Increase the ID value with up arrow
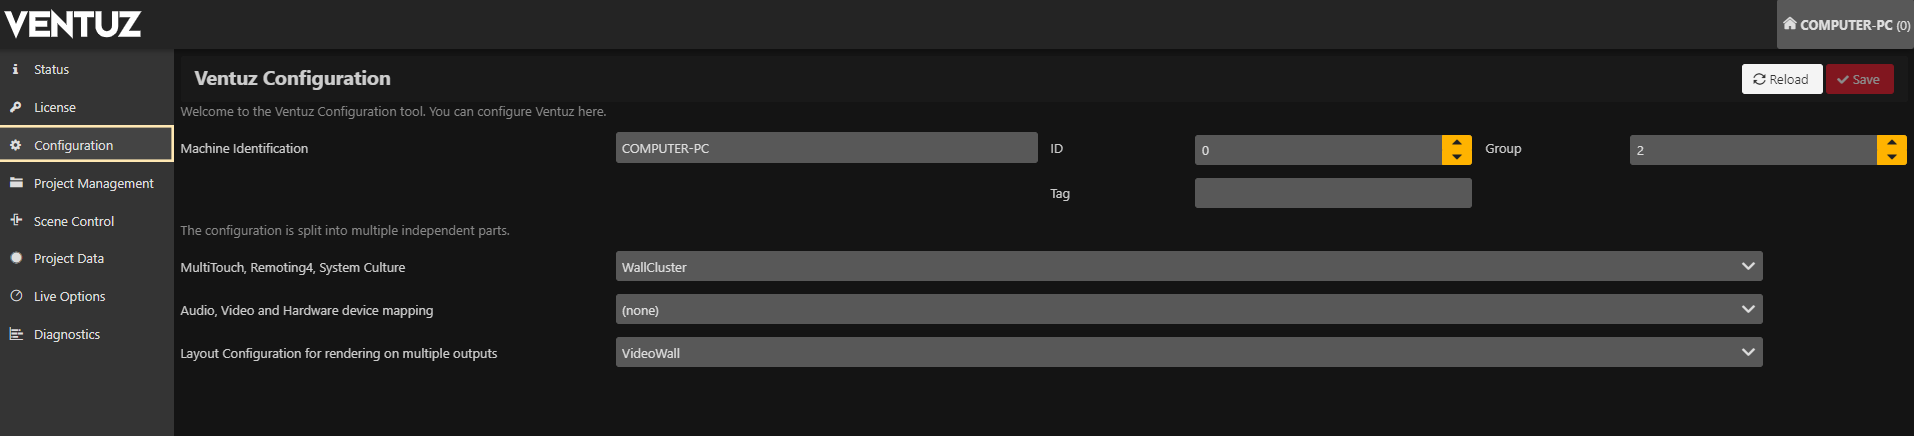Screen dimensions: 1914x436 [1457, 143]
